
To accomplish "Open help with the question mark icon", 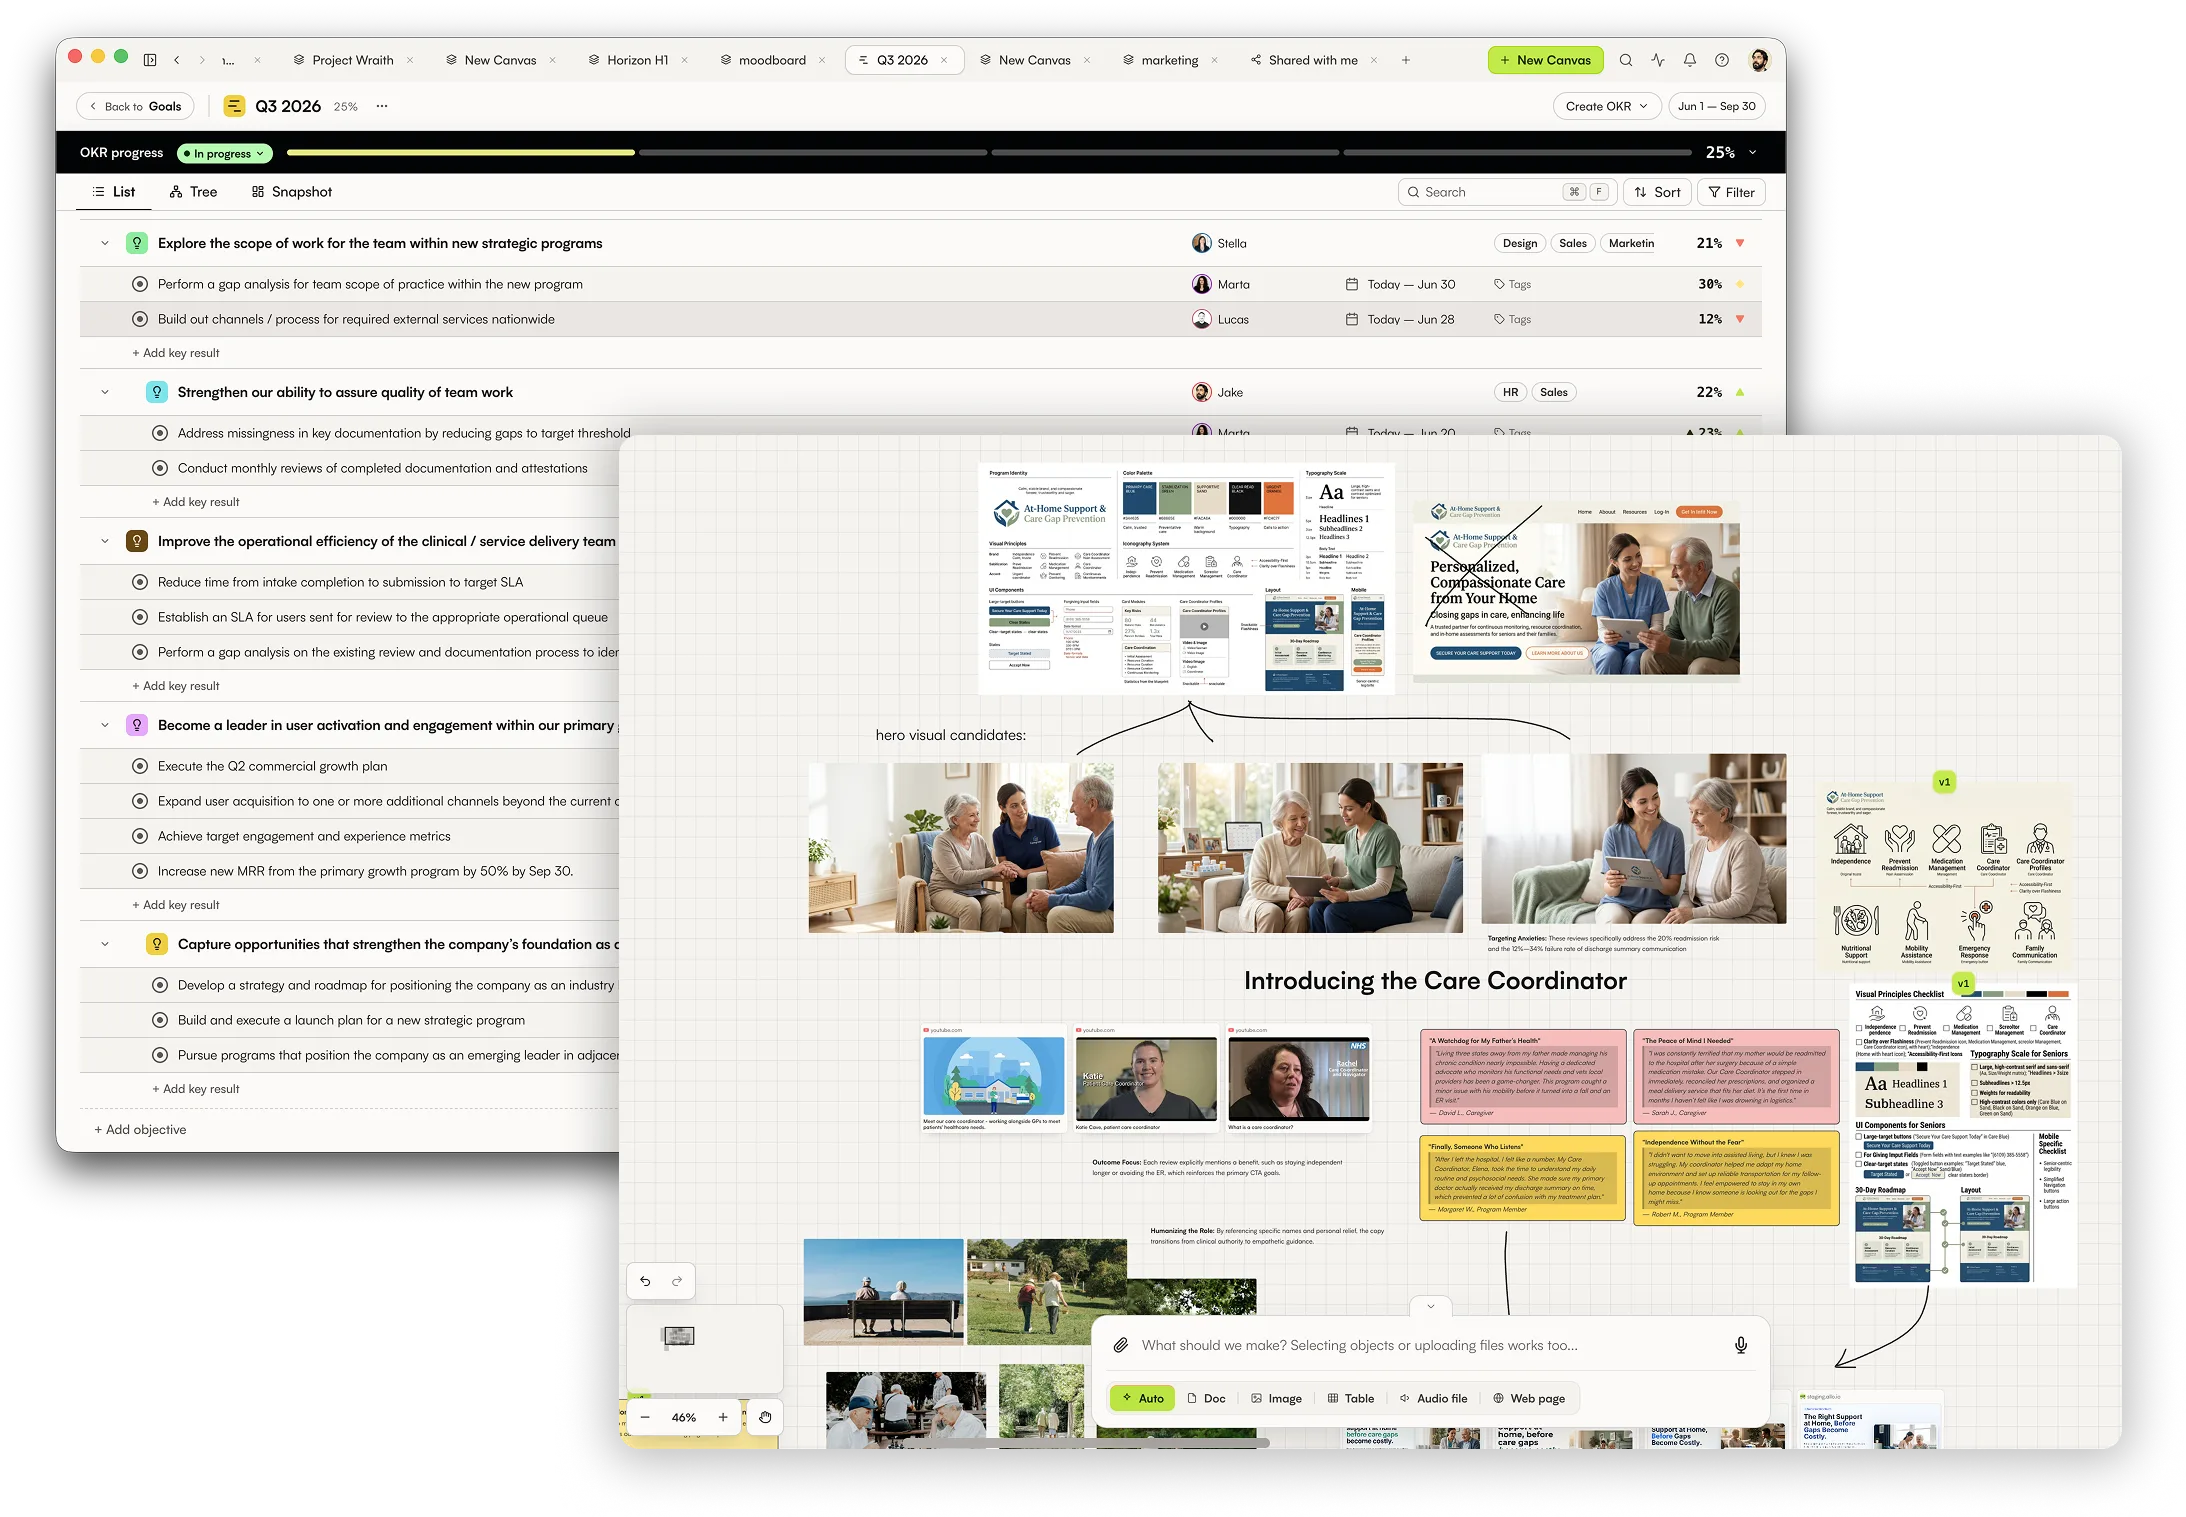I will [x=1722, y=60].
